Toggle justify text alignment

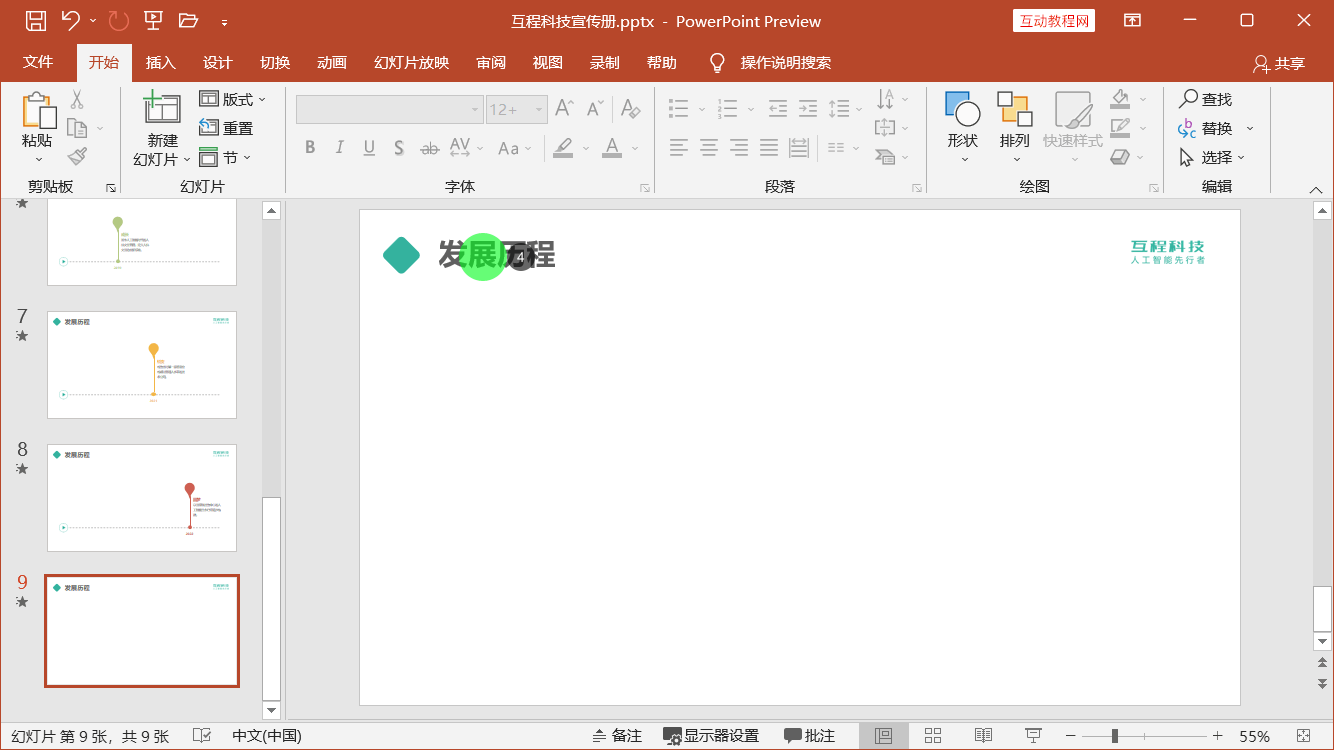pyautogui.click(x=769, y=148)
